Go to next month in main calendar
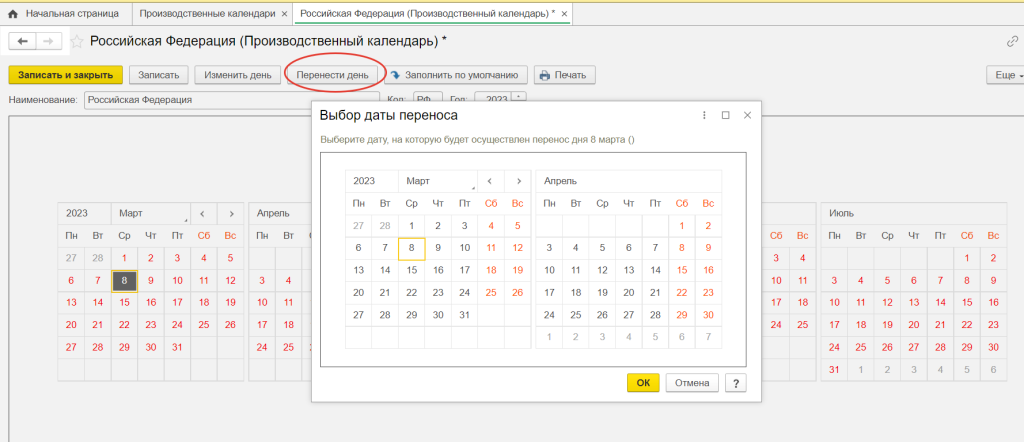 click(x=231, y=213)
